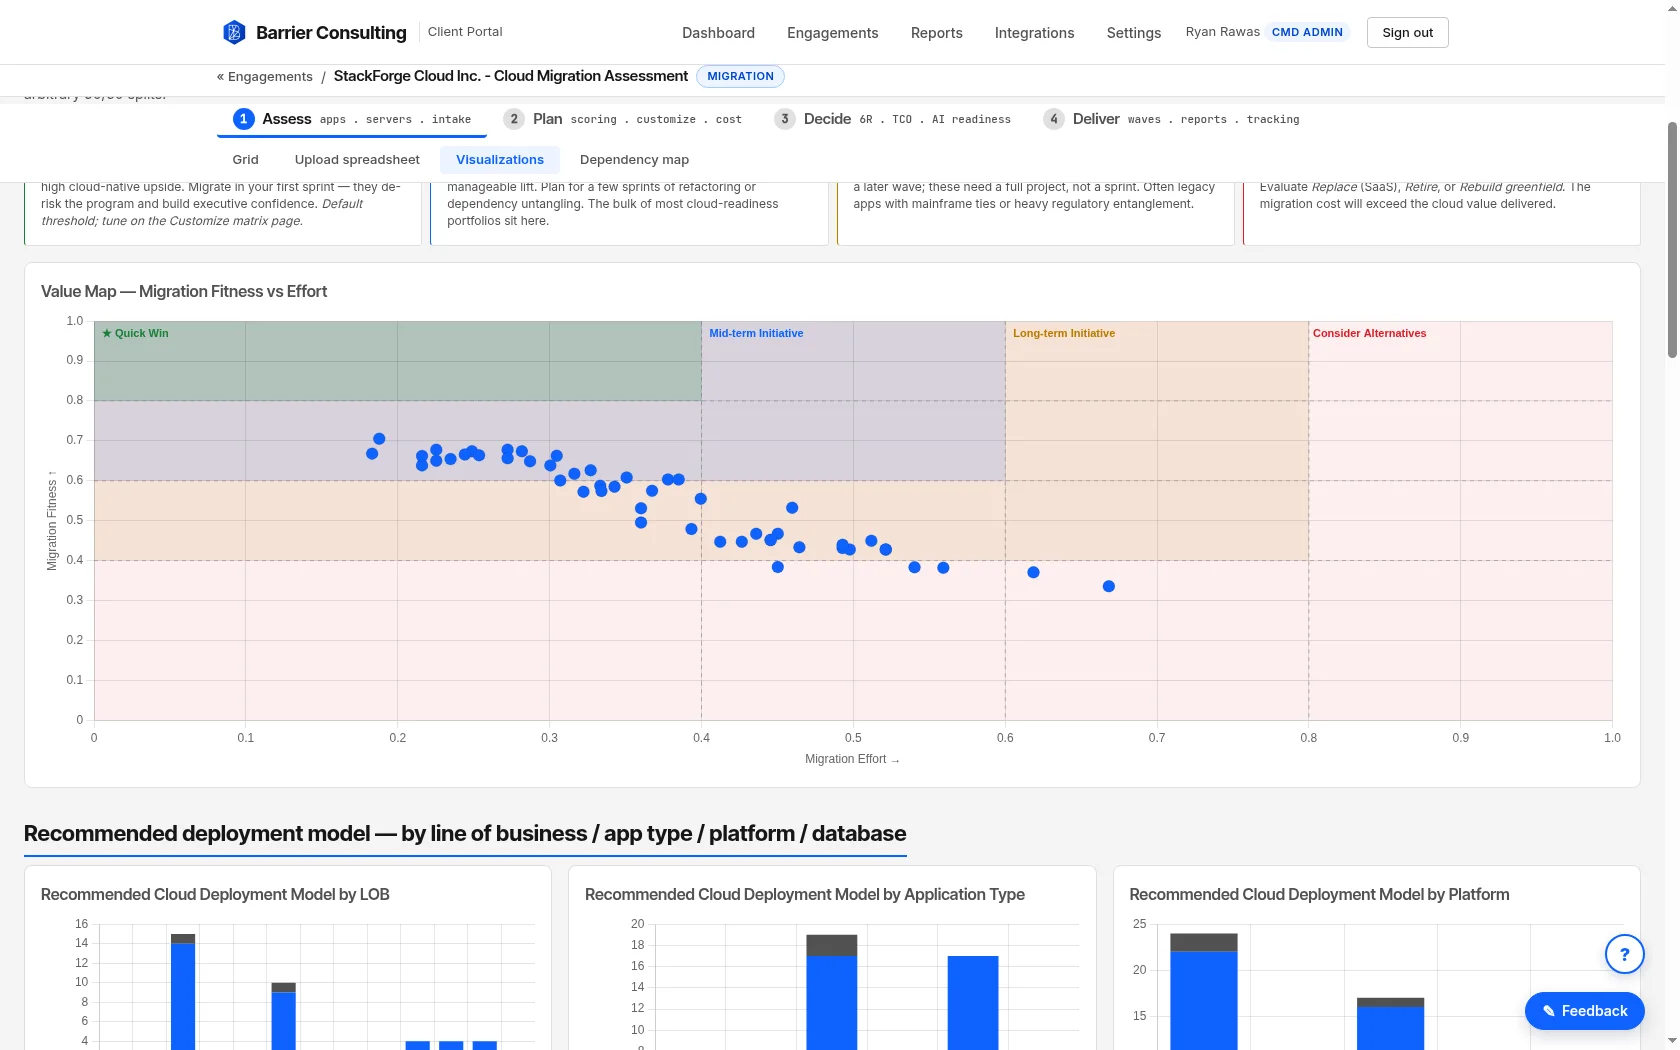Click the CMD ADMIN role badge

pyautogui.click(x=1307, y=32)
